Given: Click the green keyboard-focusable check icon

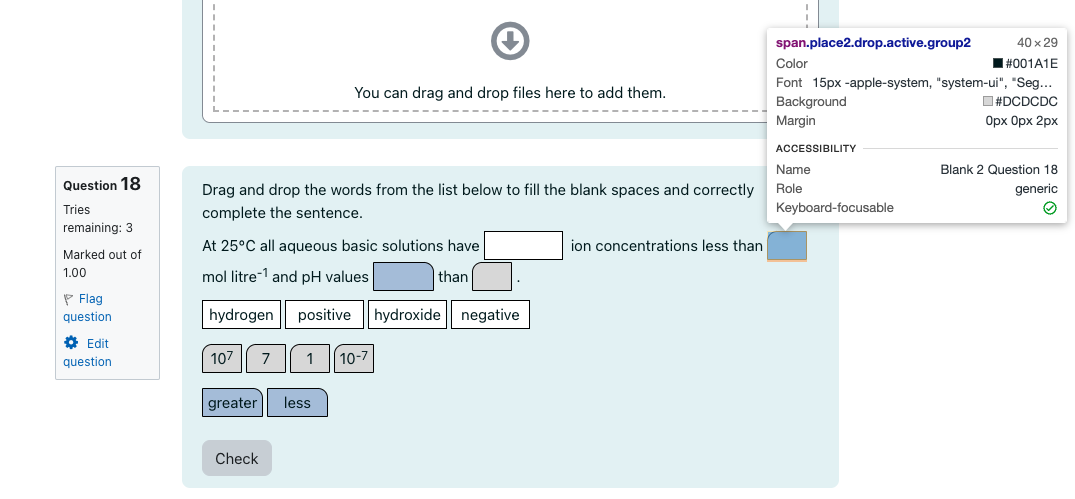Looking at the screenshot, I should tap(1050, 208).
